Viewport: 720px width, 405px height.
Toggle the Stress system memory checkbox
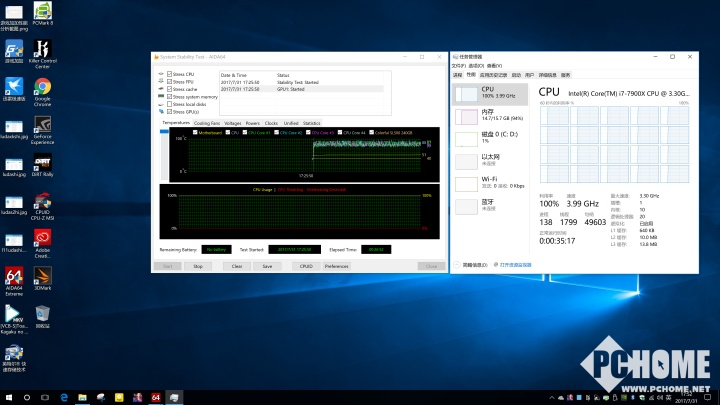point(169,97)
